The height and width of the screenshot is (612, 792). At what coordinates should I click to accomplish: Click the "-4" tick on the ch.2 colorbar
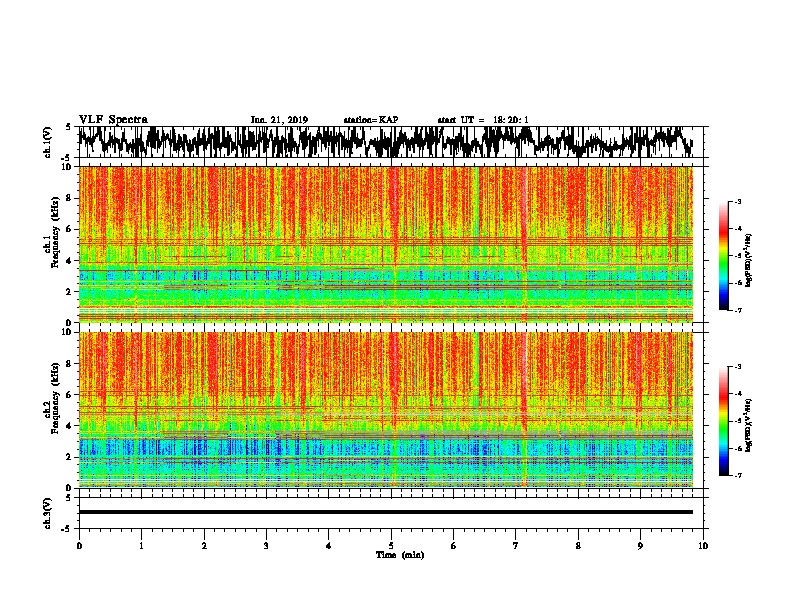click(x=737, y=393)
